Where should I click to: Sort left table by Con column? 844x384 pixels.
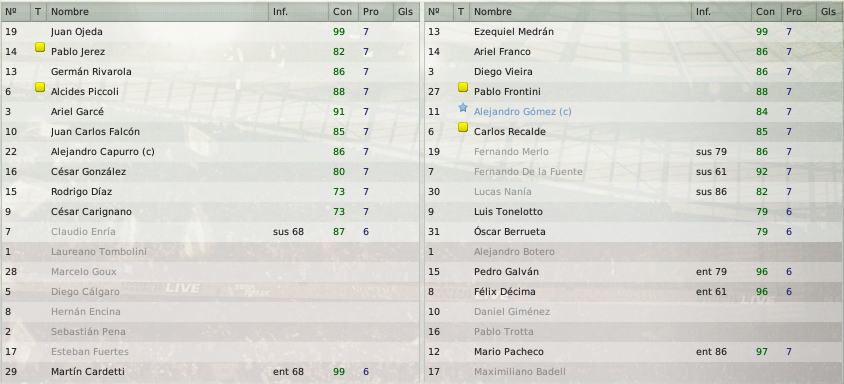pyautogui.click(x=343, y=11)
